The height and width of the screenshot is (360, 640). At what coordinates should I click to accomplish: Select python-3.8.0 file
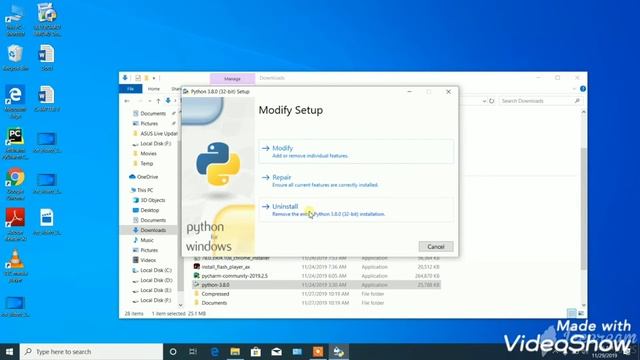coord(215,285)
